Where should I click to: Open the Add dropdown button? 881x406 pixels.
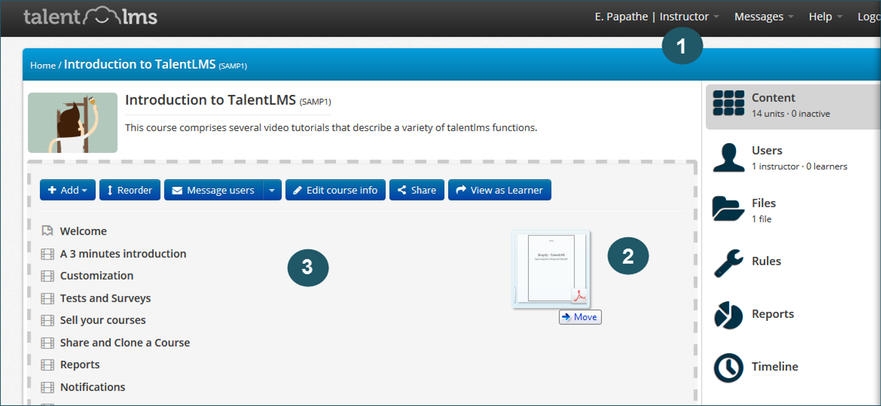(x=67, y=190)
